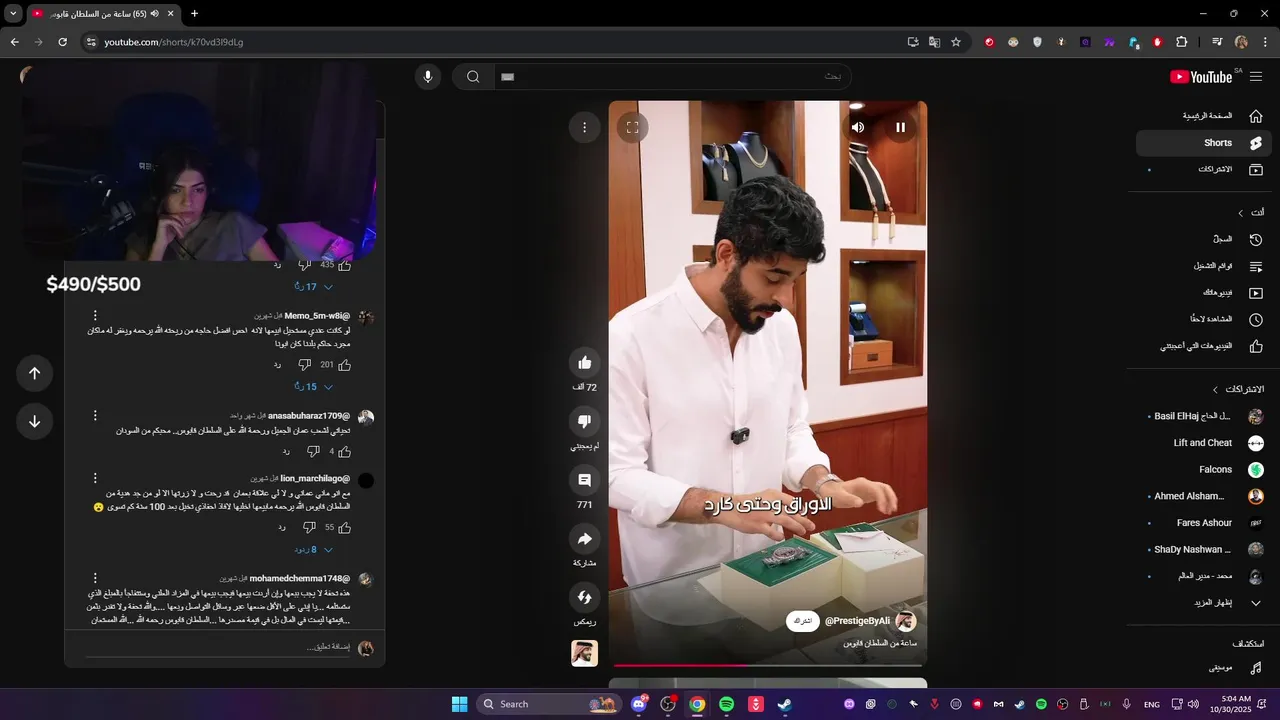Reload the page
Screen dimensions: 1280x720
click(x=63, y=42)
